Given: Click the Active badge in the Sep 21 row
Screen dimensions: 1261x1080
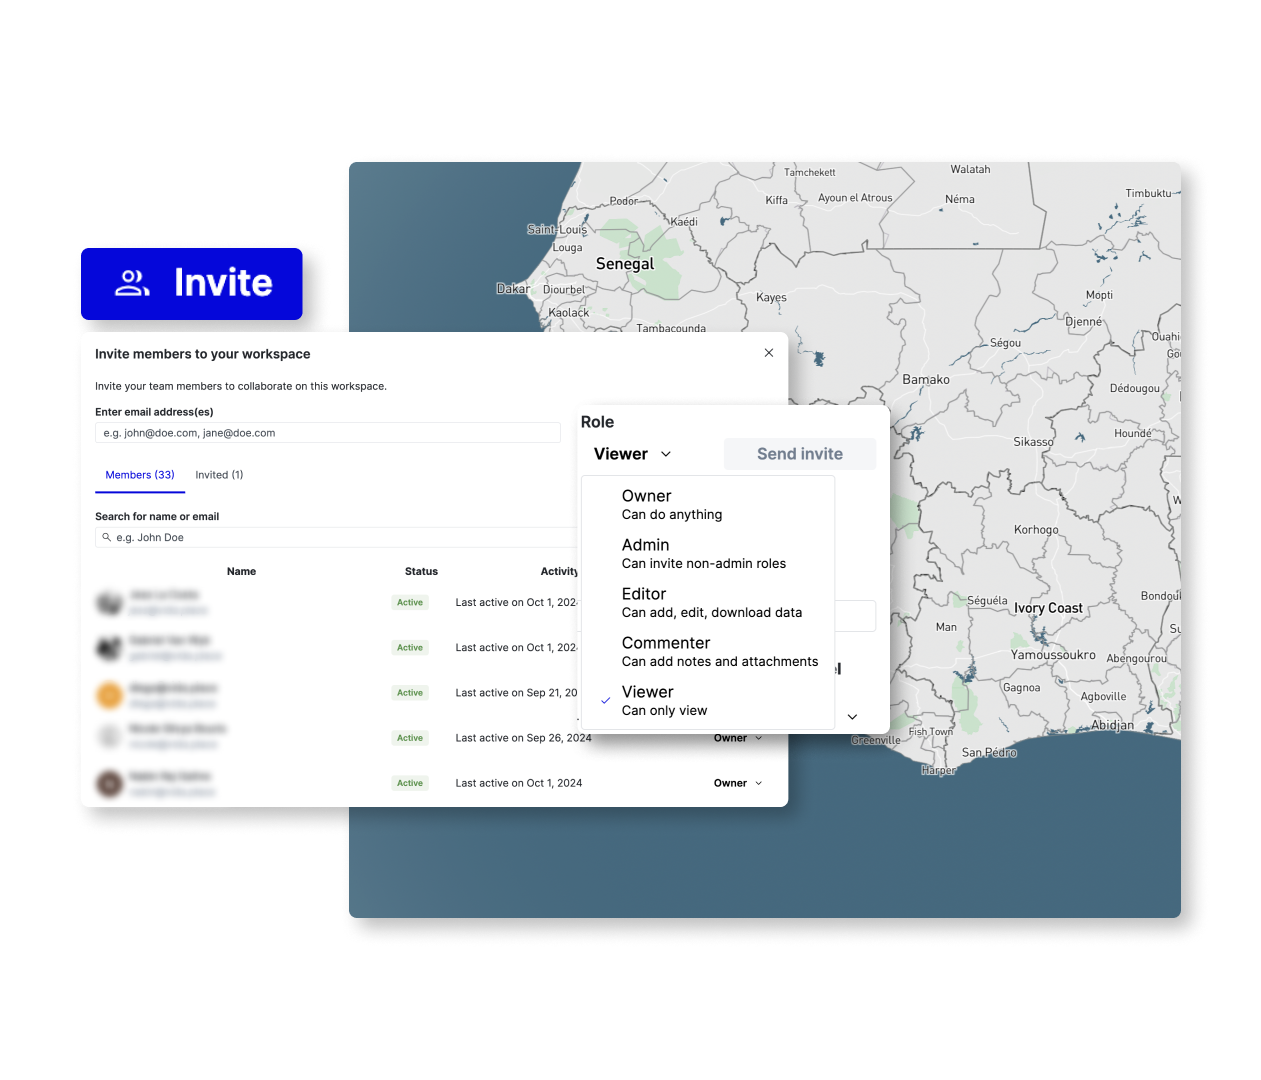Looking at the screenshot, I should click(410, 693).
